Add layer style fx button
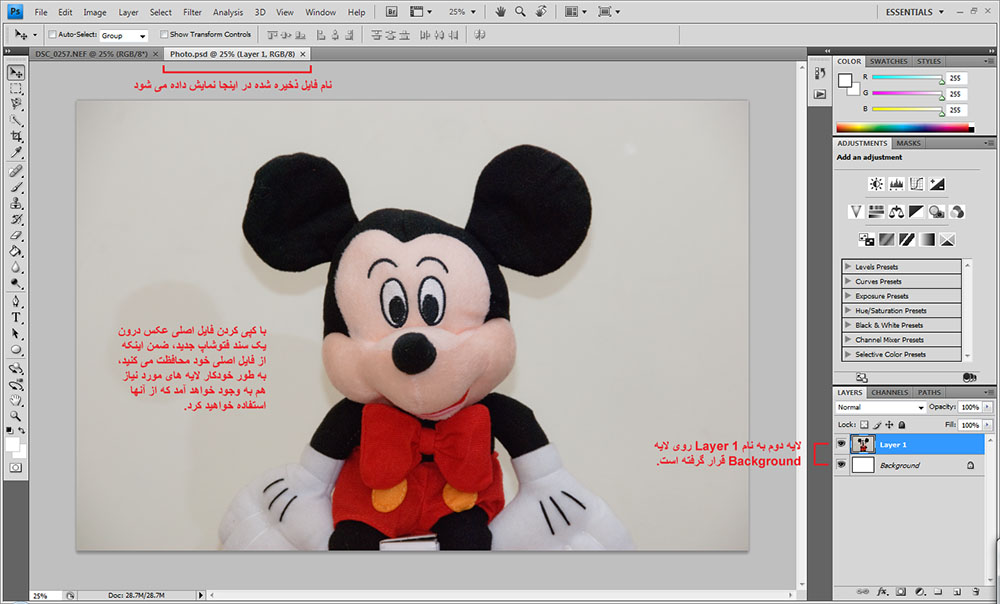 (882, 591)
